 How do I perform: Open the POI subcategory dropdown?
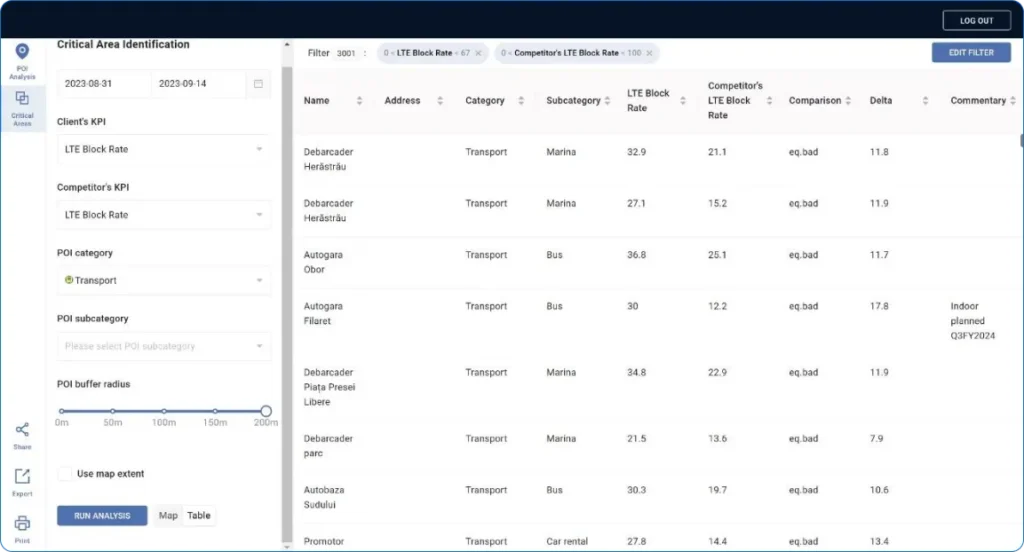pos(163,346)
